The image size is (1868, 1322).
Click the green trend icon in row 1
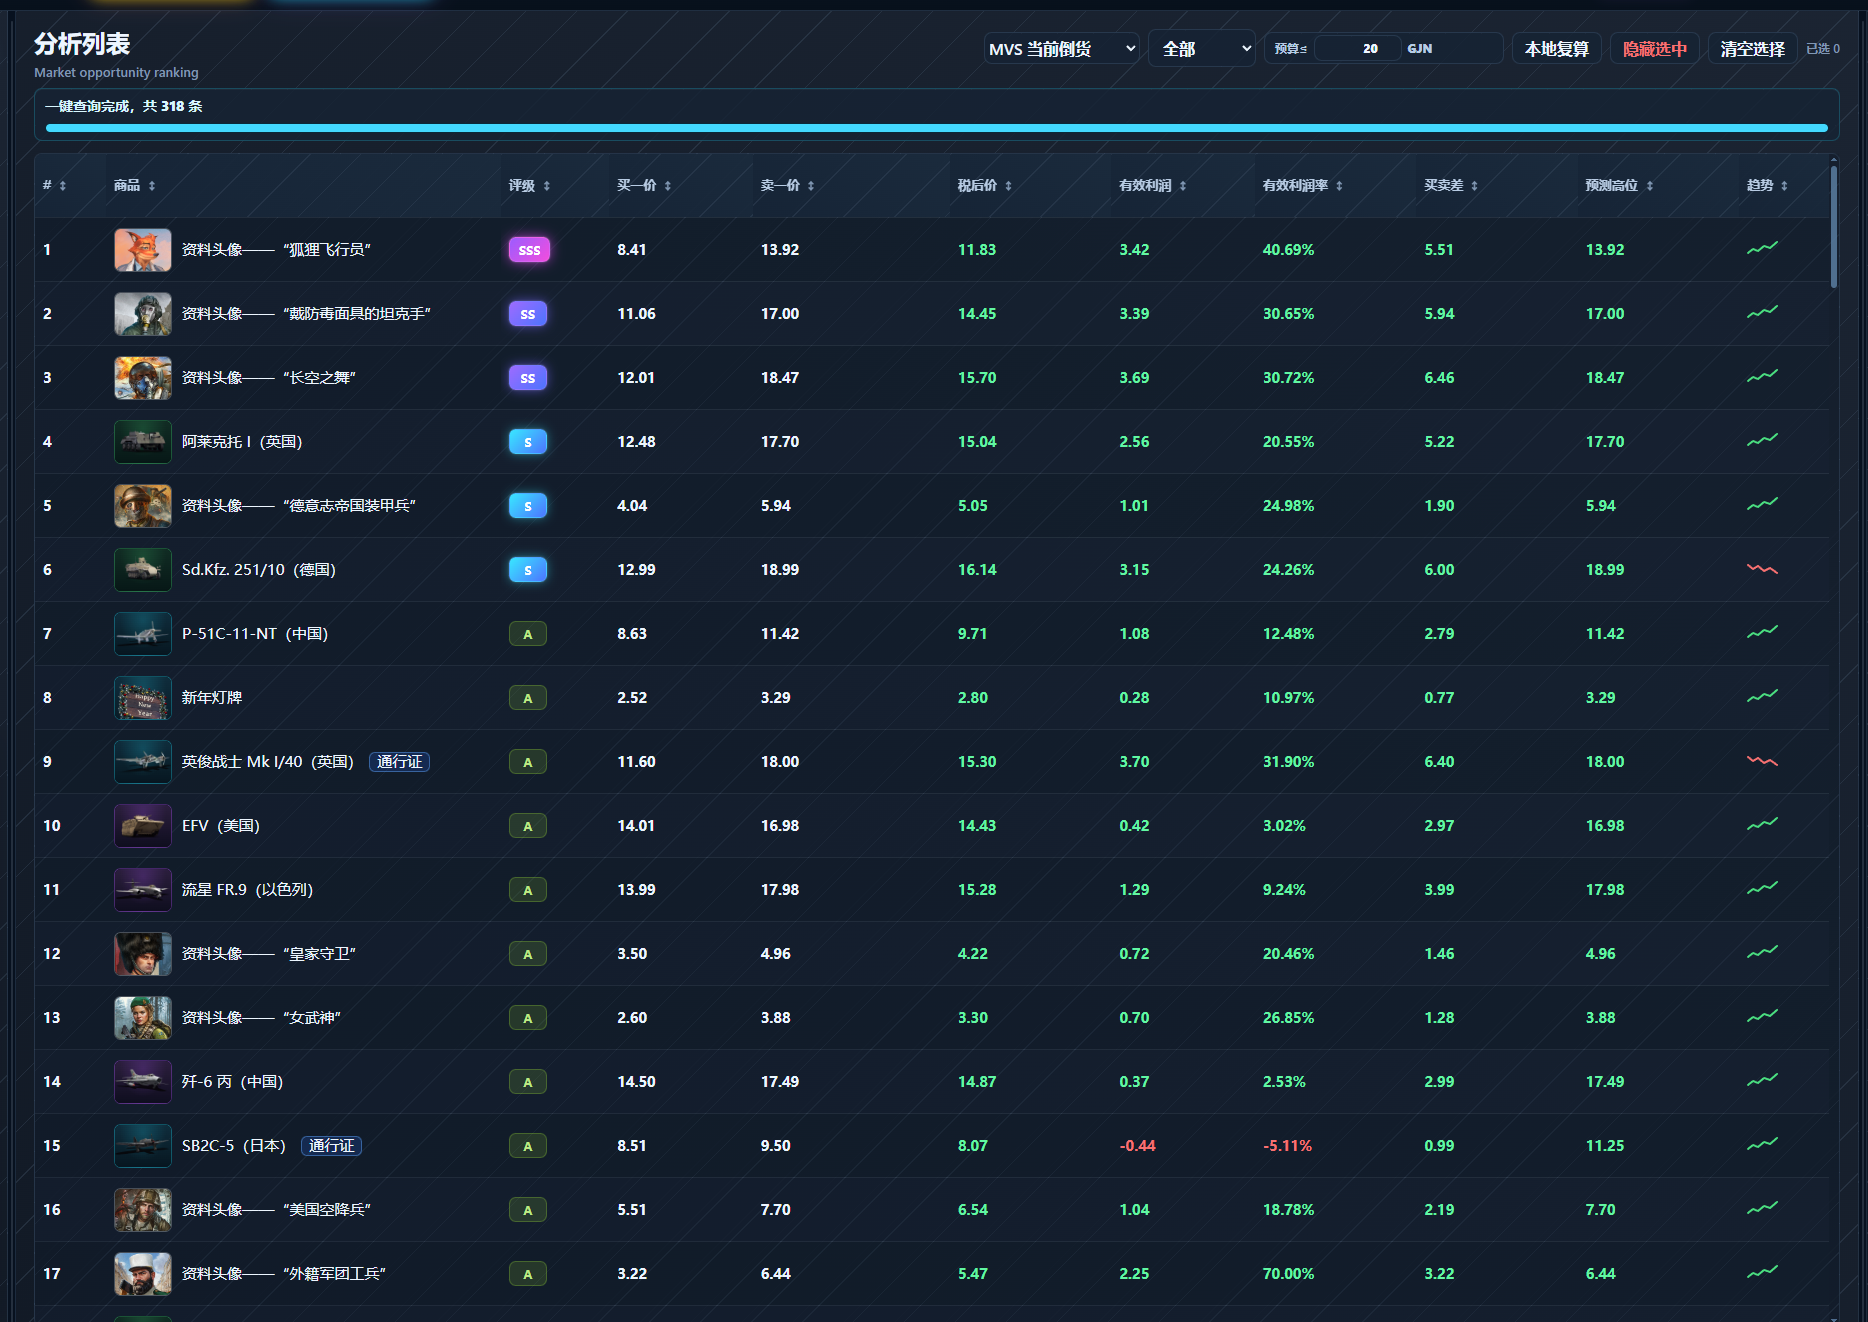click(1762, 248)
